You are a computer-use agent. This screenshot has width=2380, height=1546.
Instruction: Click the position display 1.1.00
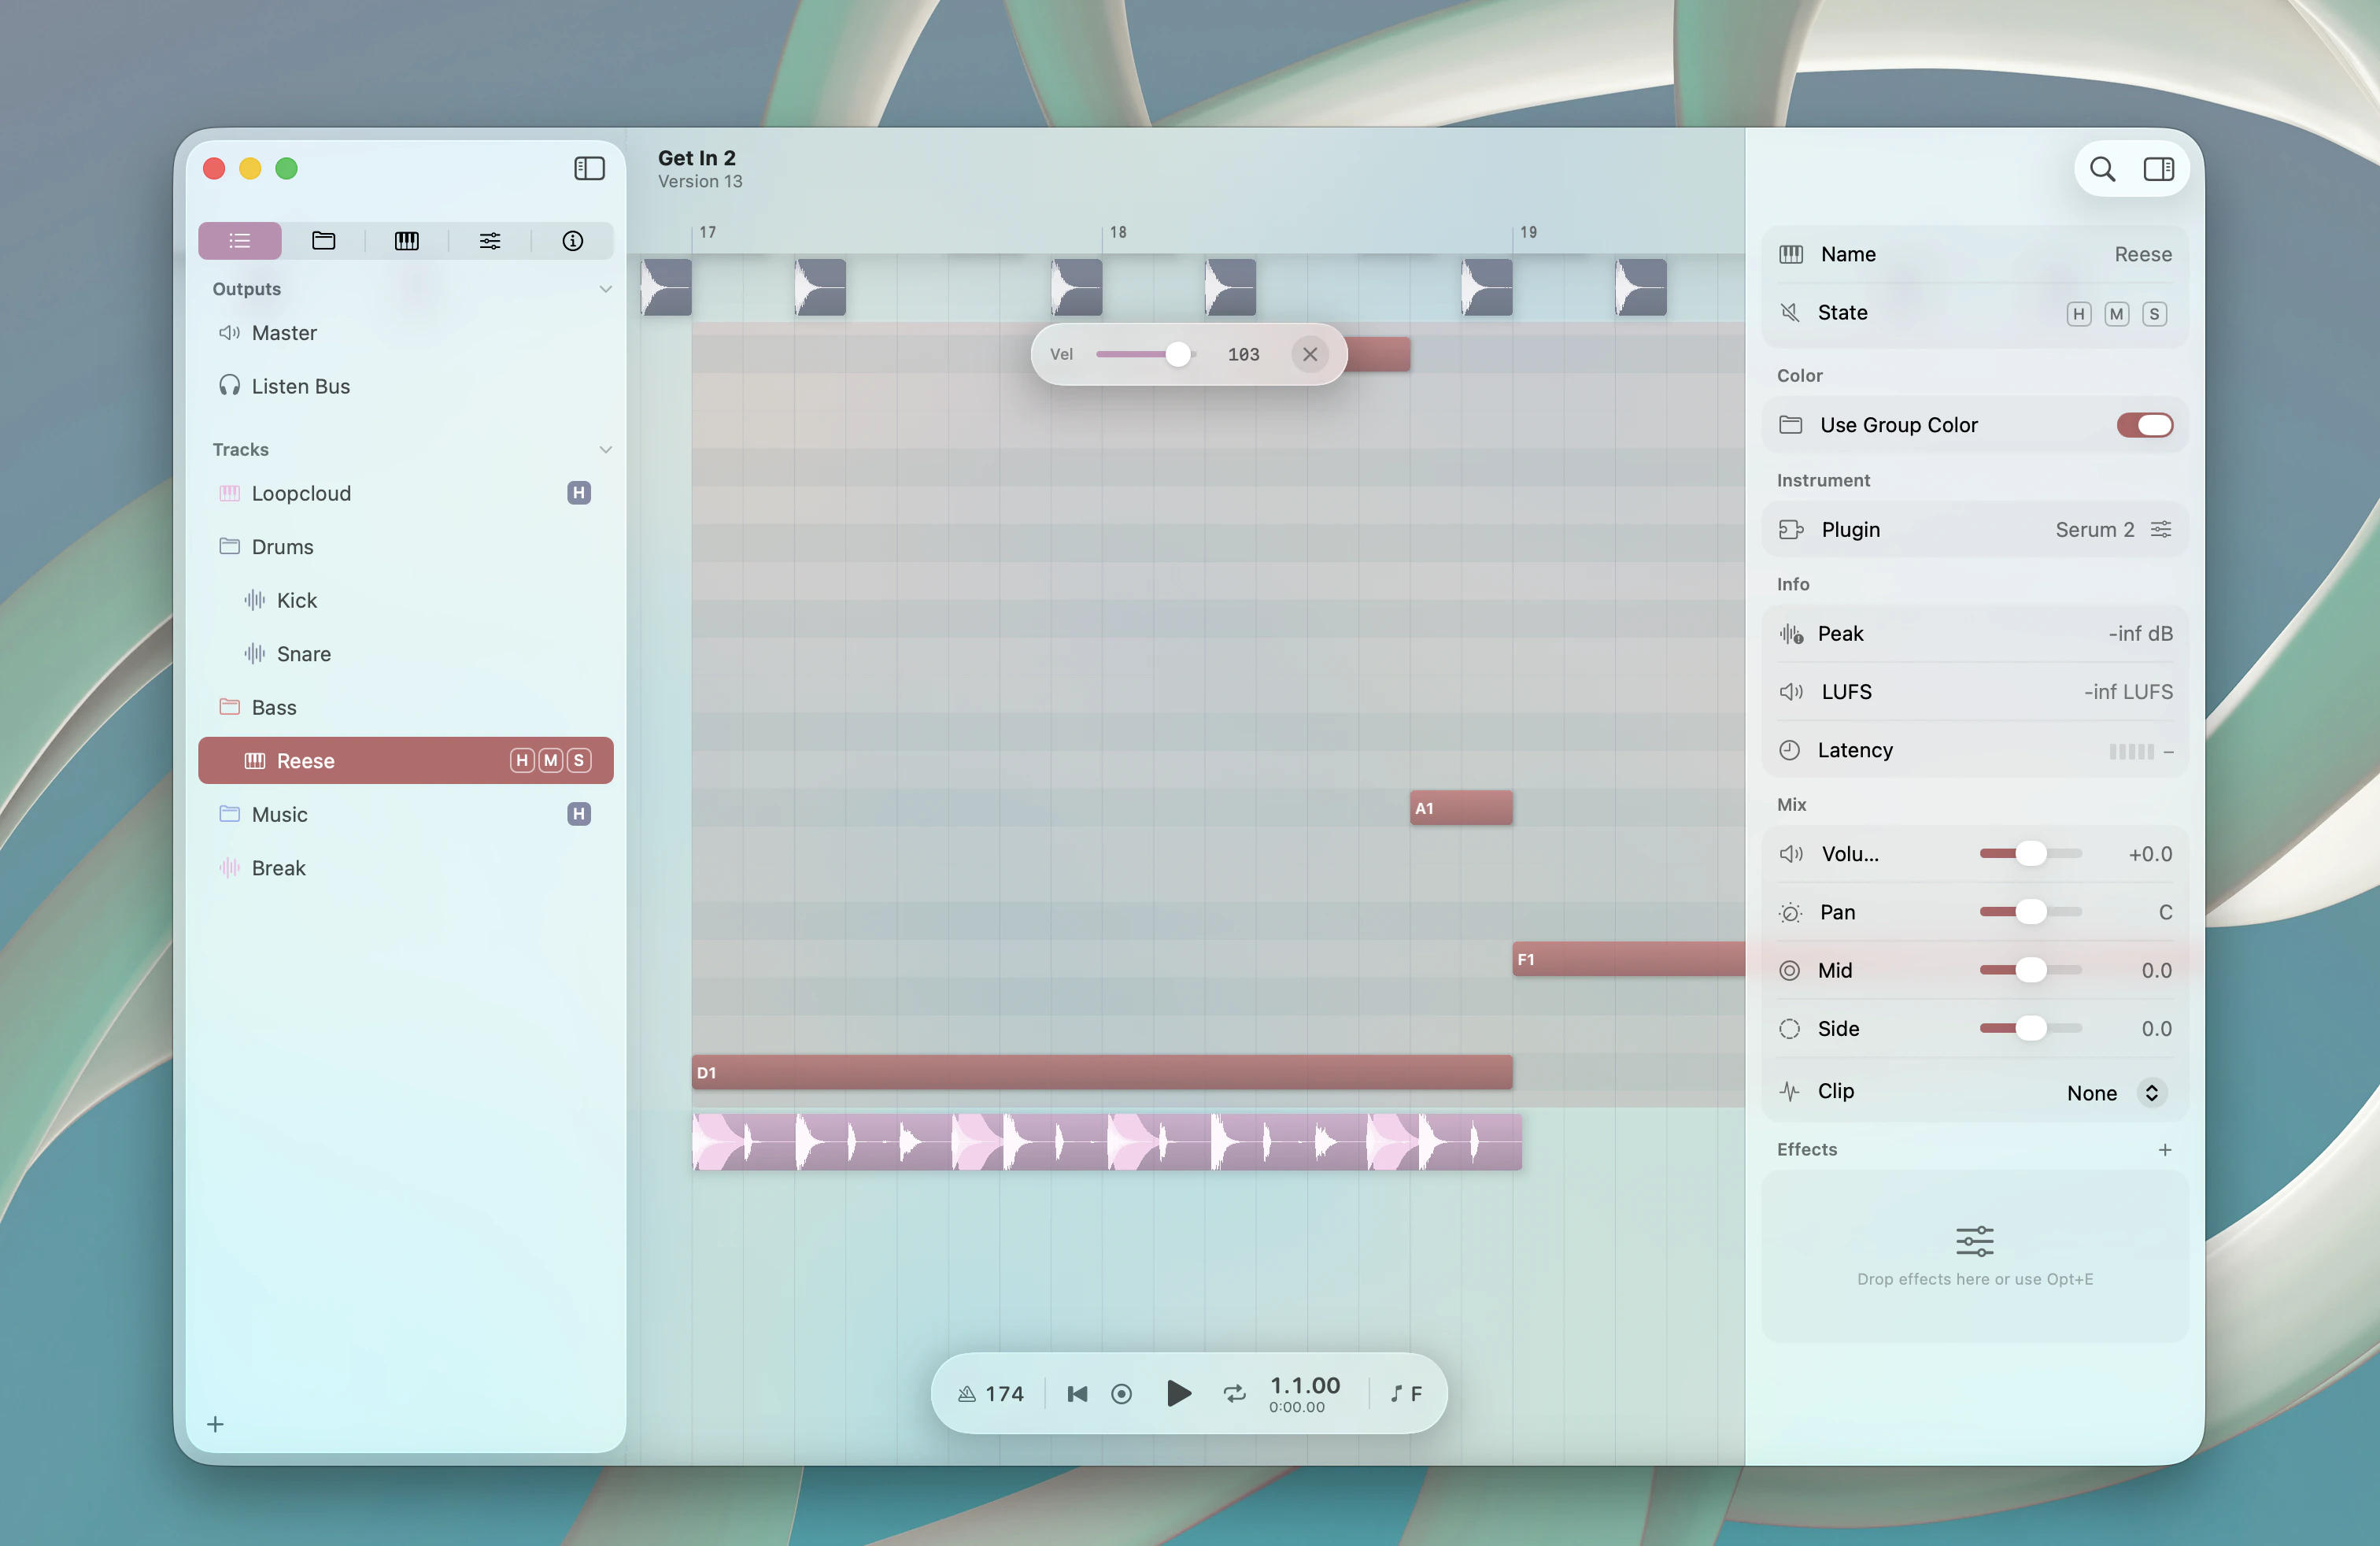click(1304, 1385)
